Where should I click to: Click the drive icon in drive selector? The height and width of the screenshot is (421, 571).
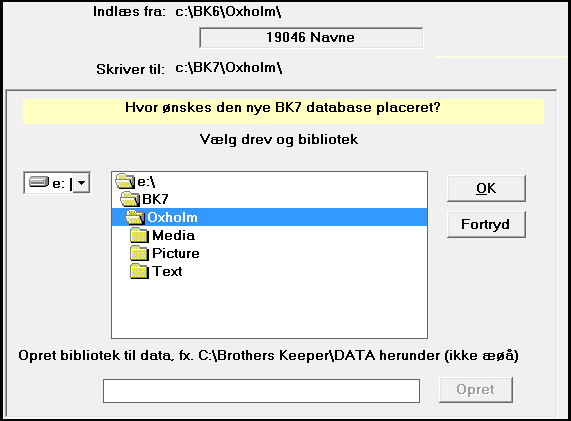[39, 182]
